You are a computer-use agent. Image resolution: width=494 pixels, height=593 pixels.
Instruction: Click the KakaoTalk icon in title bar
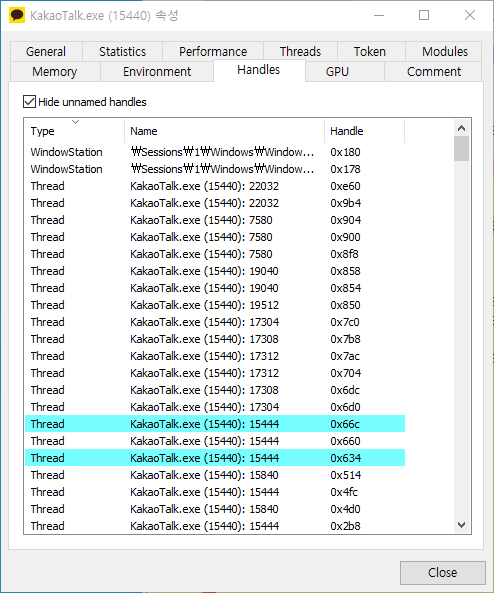point(17,16)
